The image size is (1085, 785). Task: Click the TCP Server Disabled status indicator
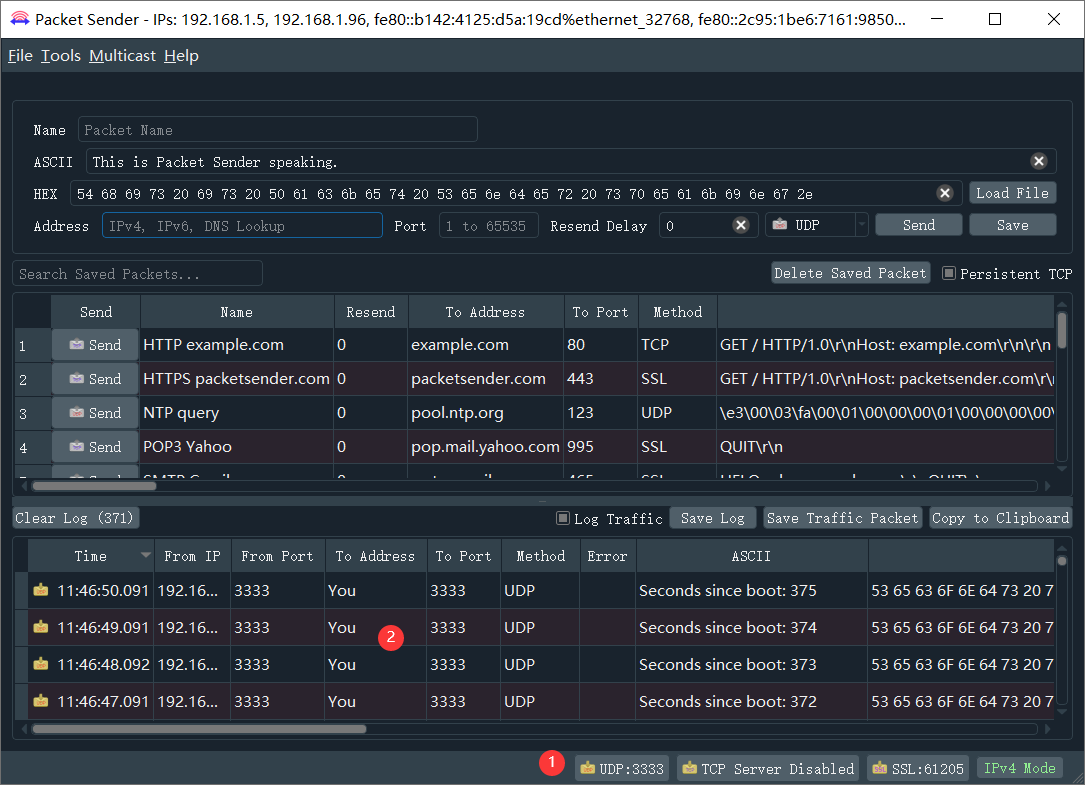[768, 768]
